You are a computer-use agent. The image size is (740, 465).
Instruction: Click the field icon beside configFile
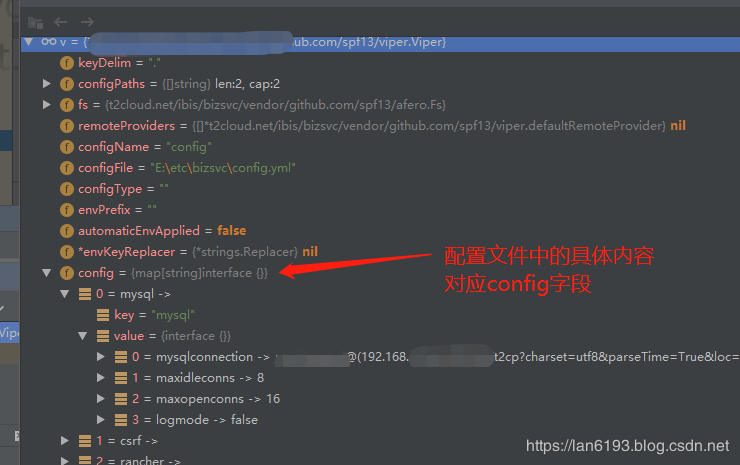pyautogui.click(x=67, y=168)
